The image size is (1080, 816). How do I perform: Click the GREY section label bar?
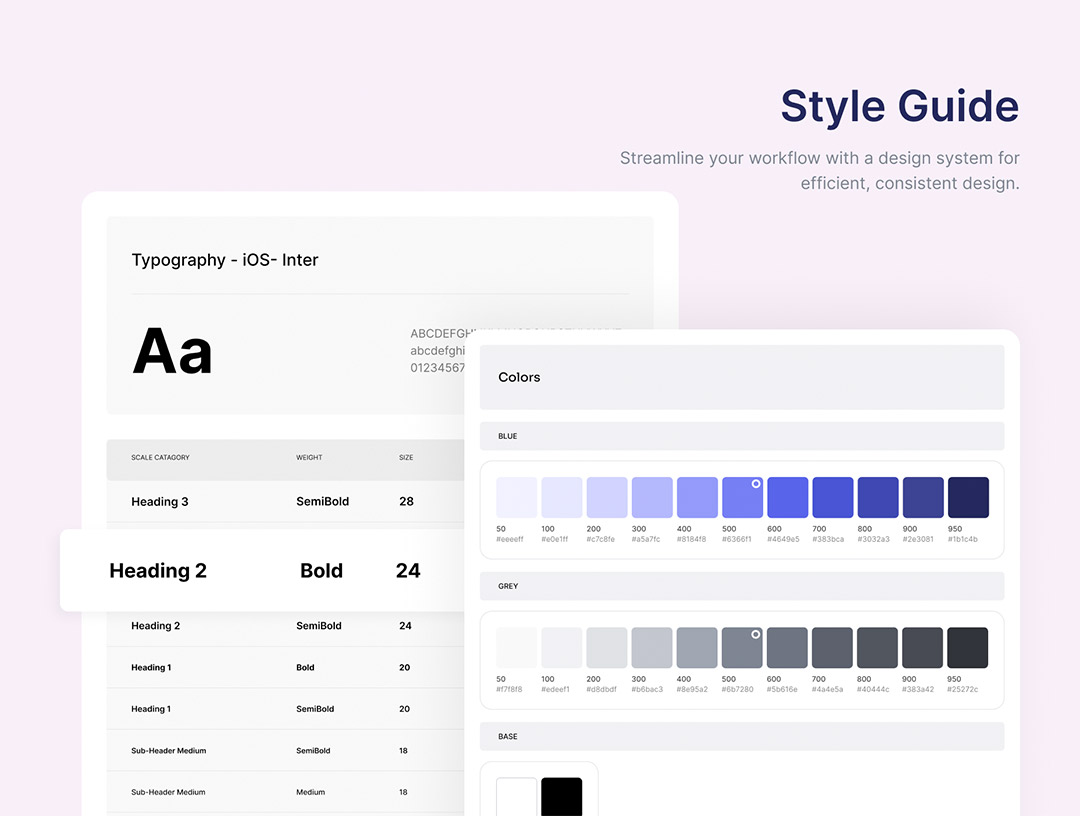click(x=741, y=586)
